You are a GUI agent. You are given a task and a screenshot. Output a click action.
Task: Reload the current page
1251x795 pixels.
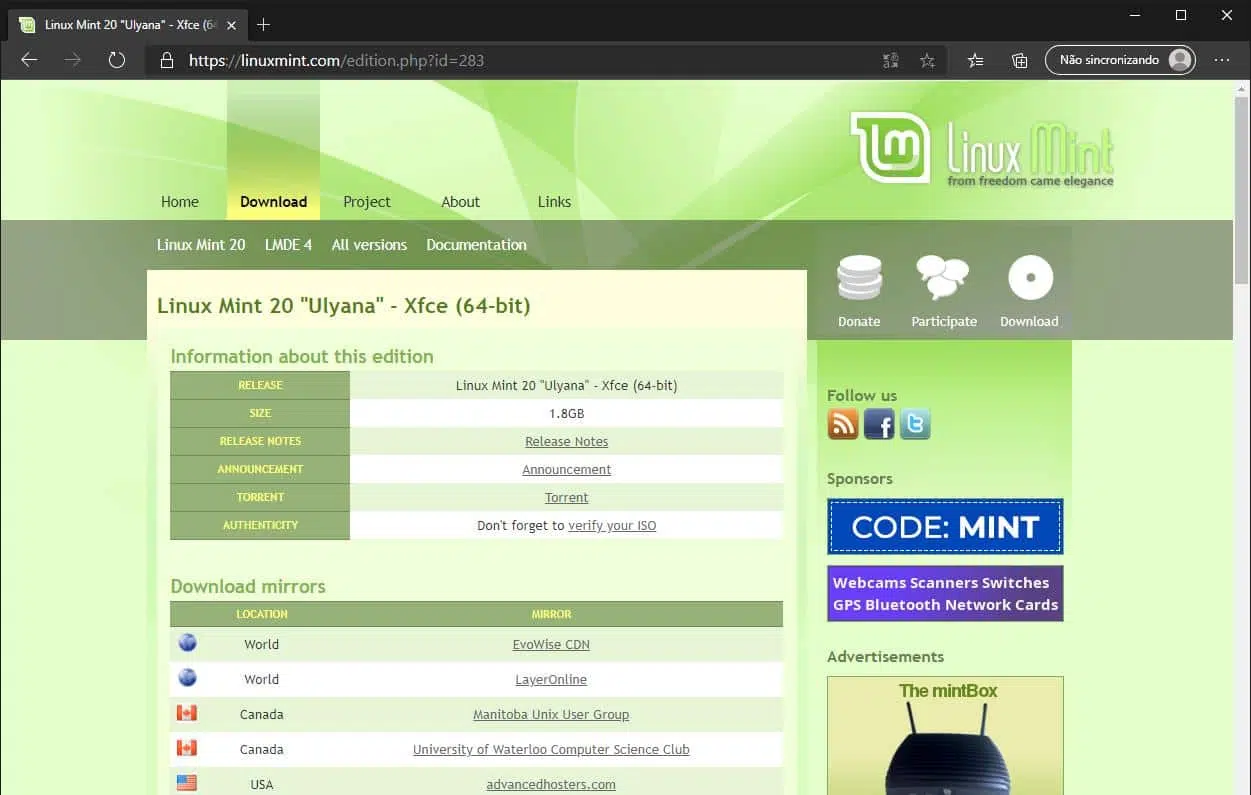(x=117, y=60)
